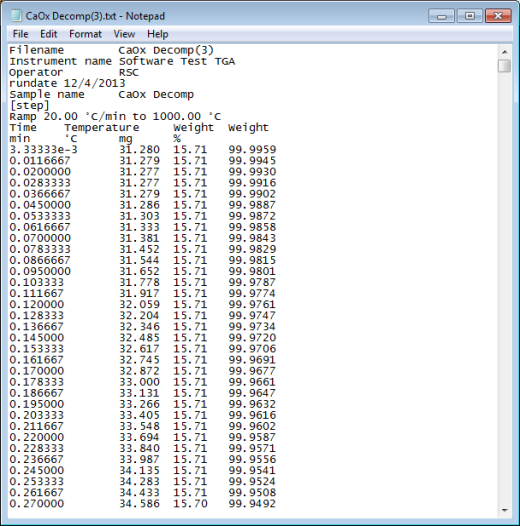Click the vertical scrollbar thumb
520x526 pixels.
[x=505, y=66]
